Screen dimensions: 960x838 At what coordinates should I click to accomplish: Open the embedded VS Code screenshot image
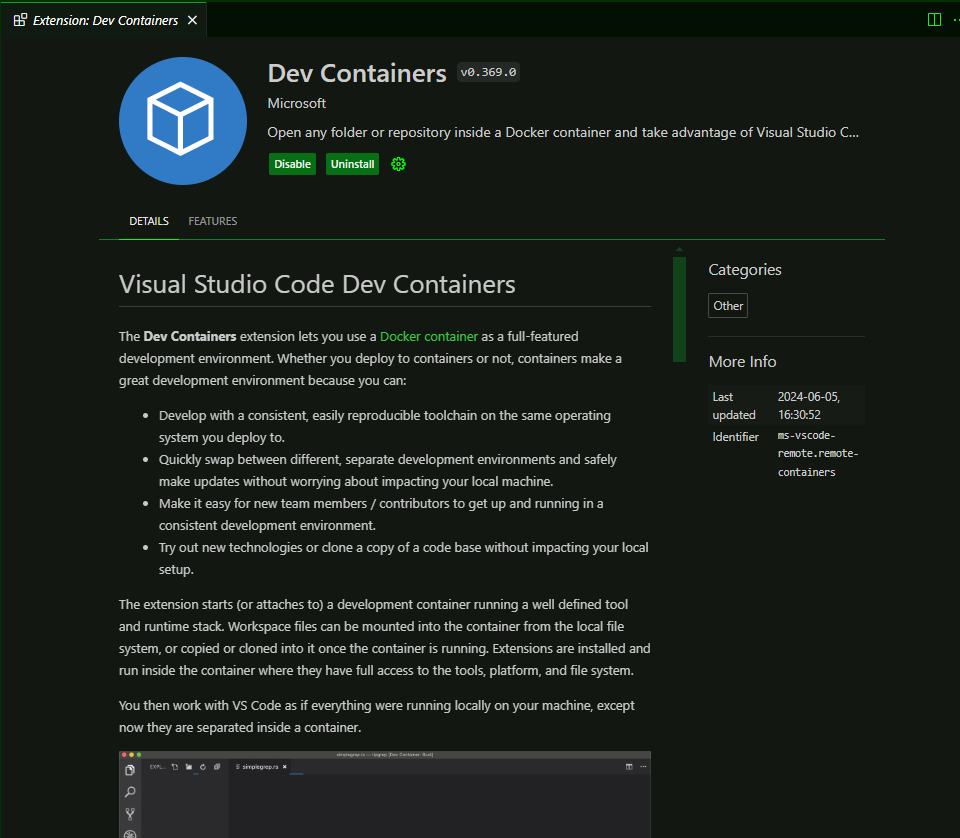click(384, 794)
